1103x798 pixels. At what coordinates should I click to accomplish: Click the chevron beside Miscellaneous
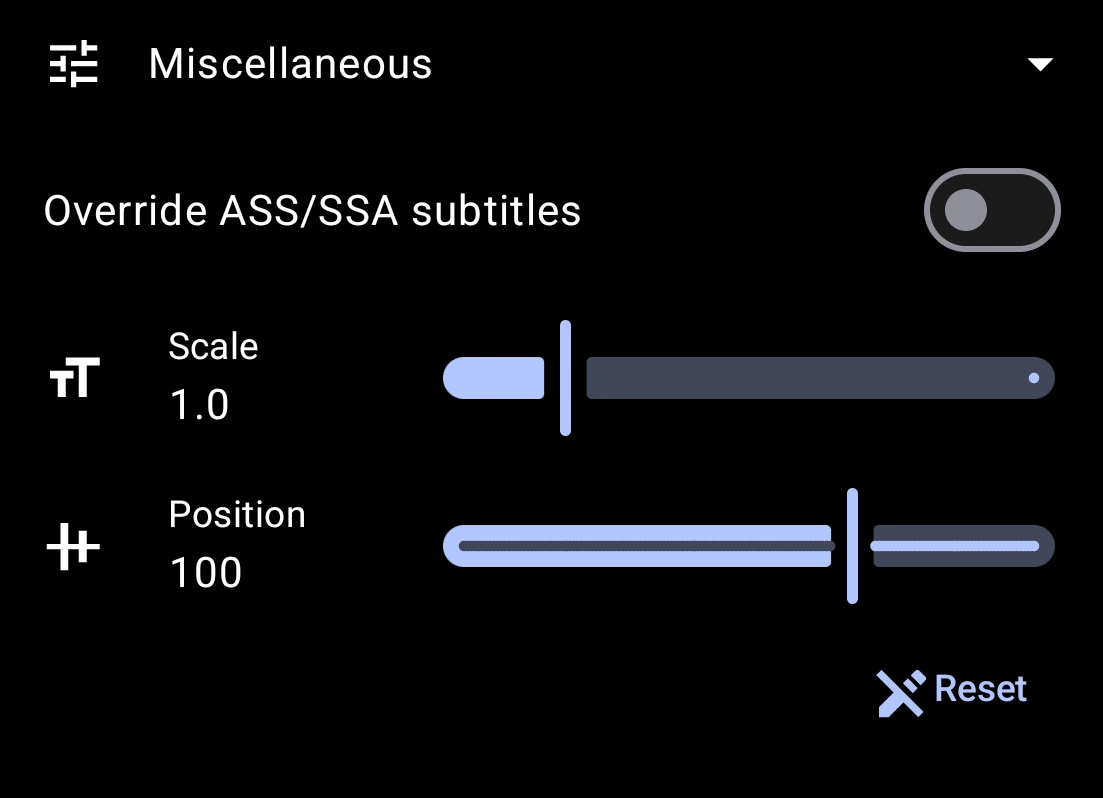pyautogui.click(x=1040, y=63)
